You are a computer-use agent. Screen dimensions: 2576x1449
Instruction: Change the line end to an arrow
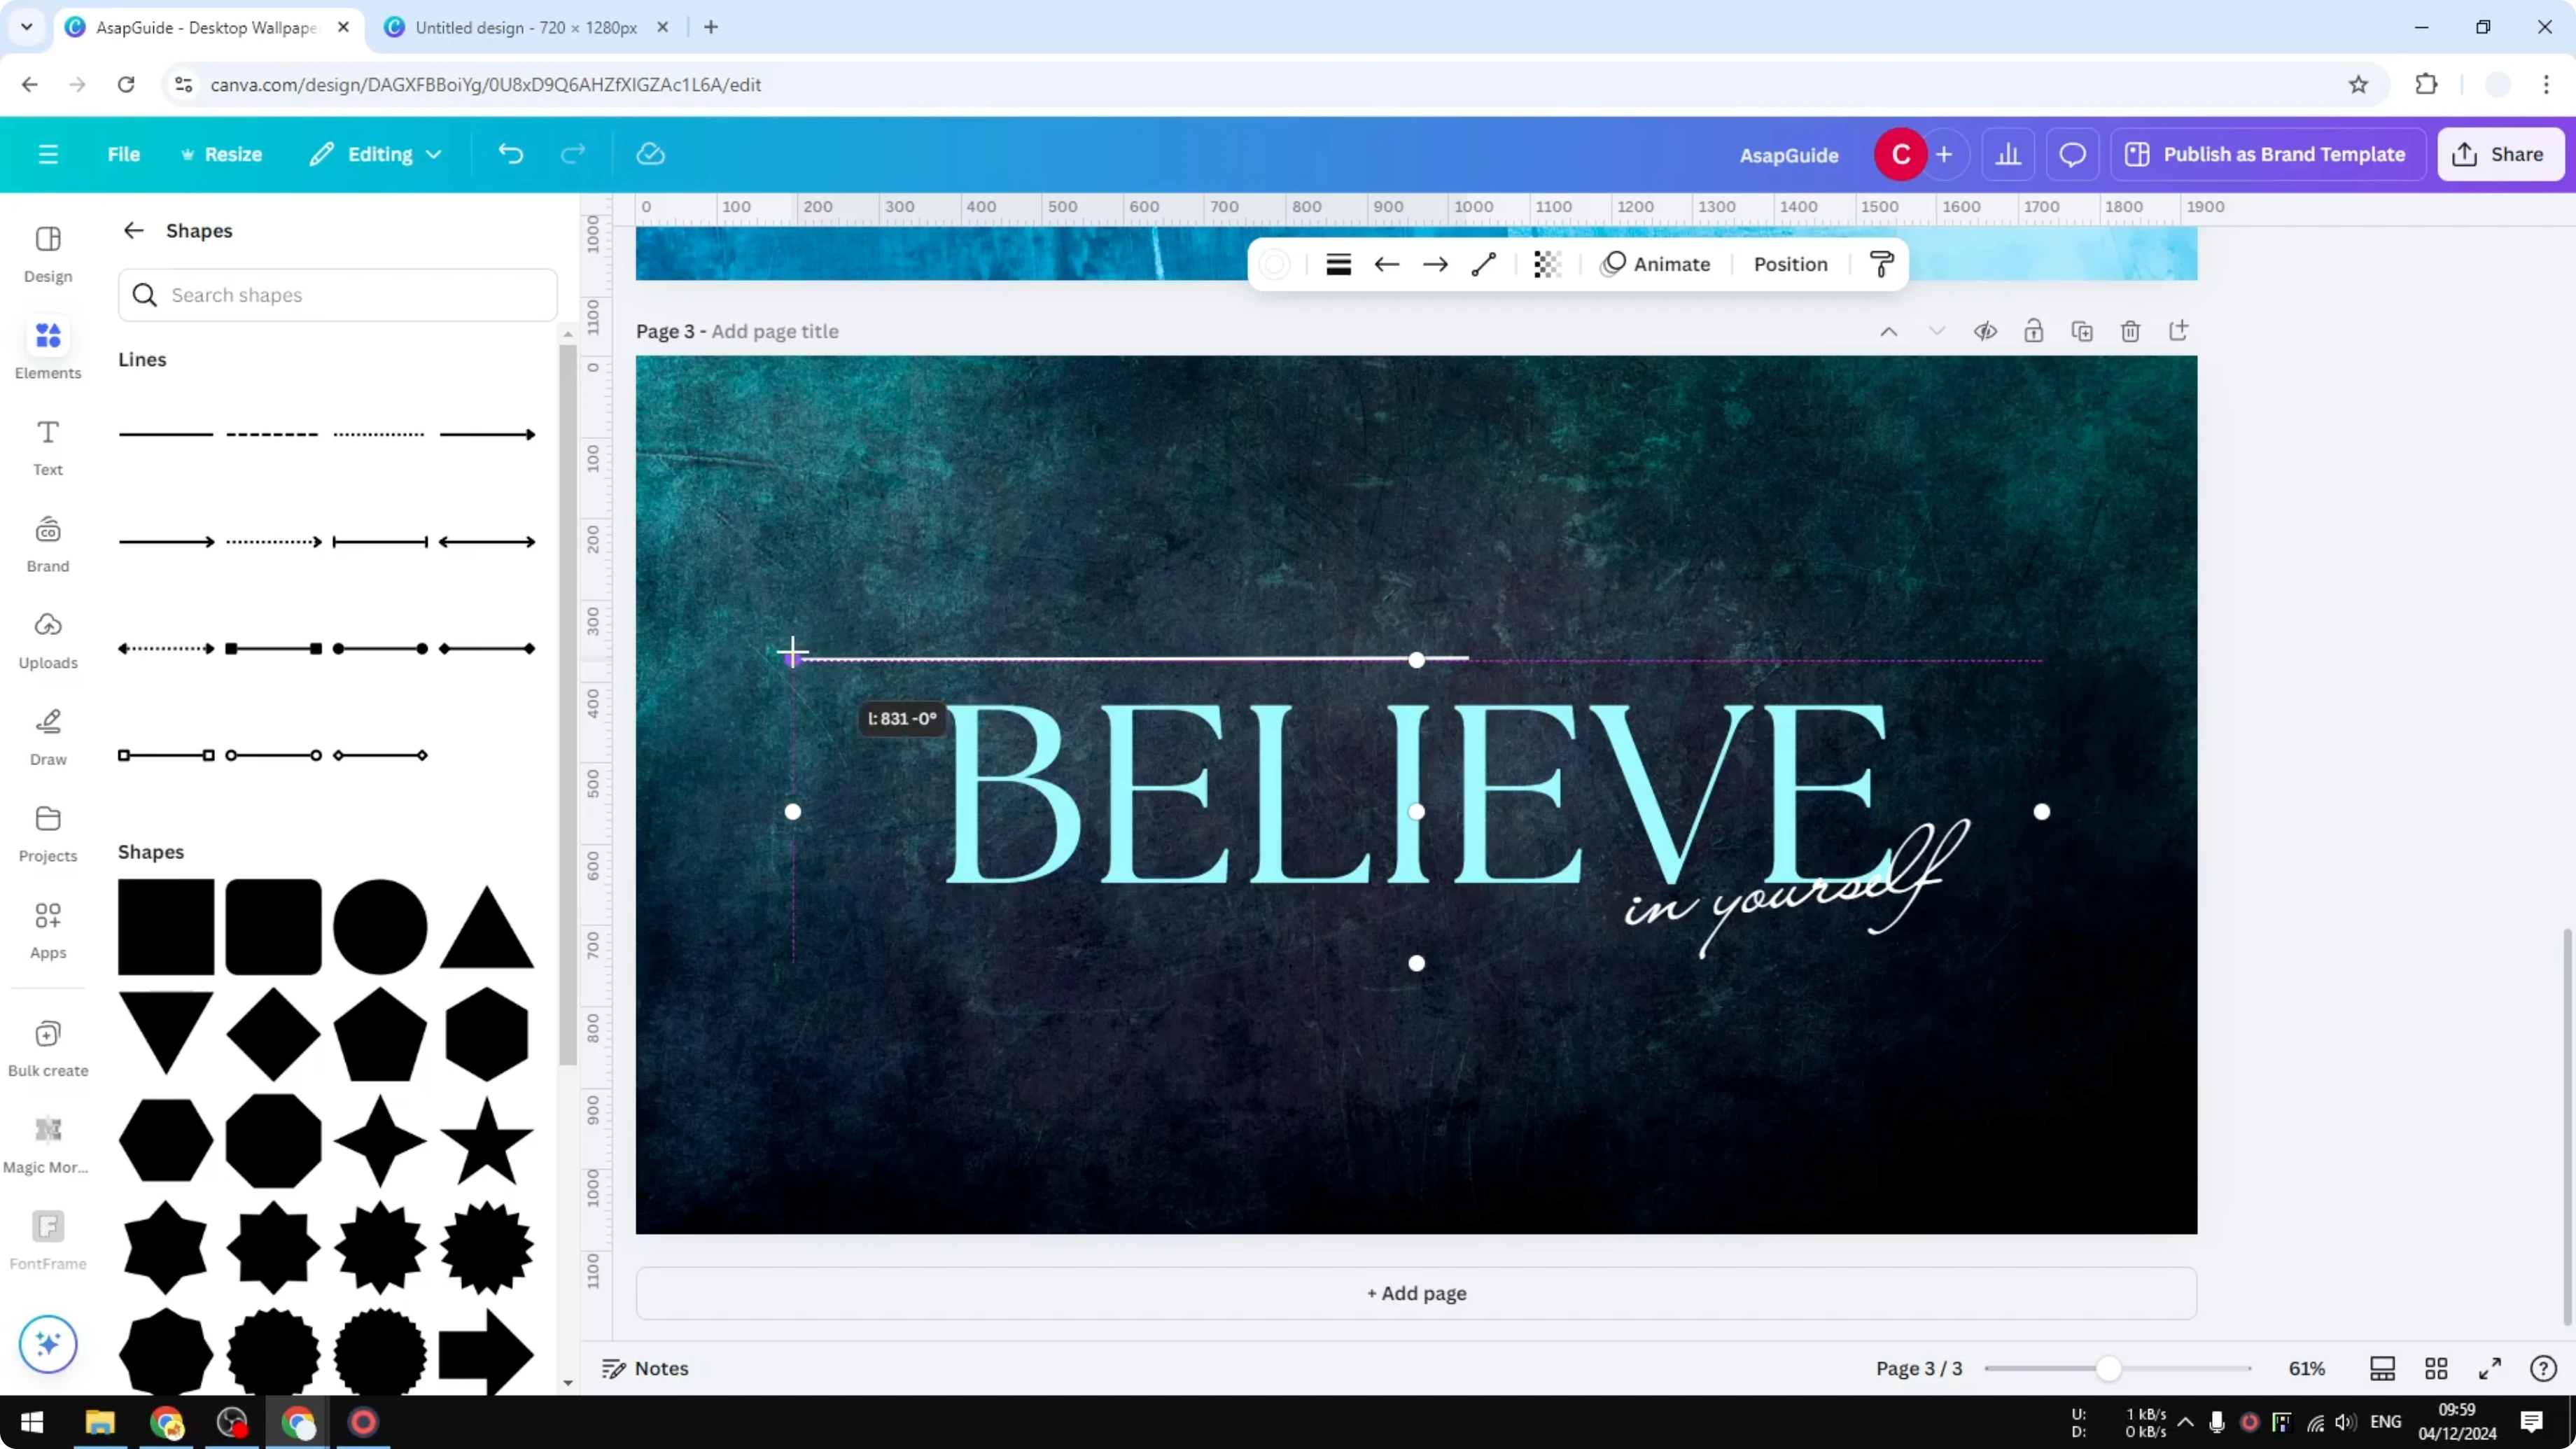1435,264
